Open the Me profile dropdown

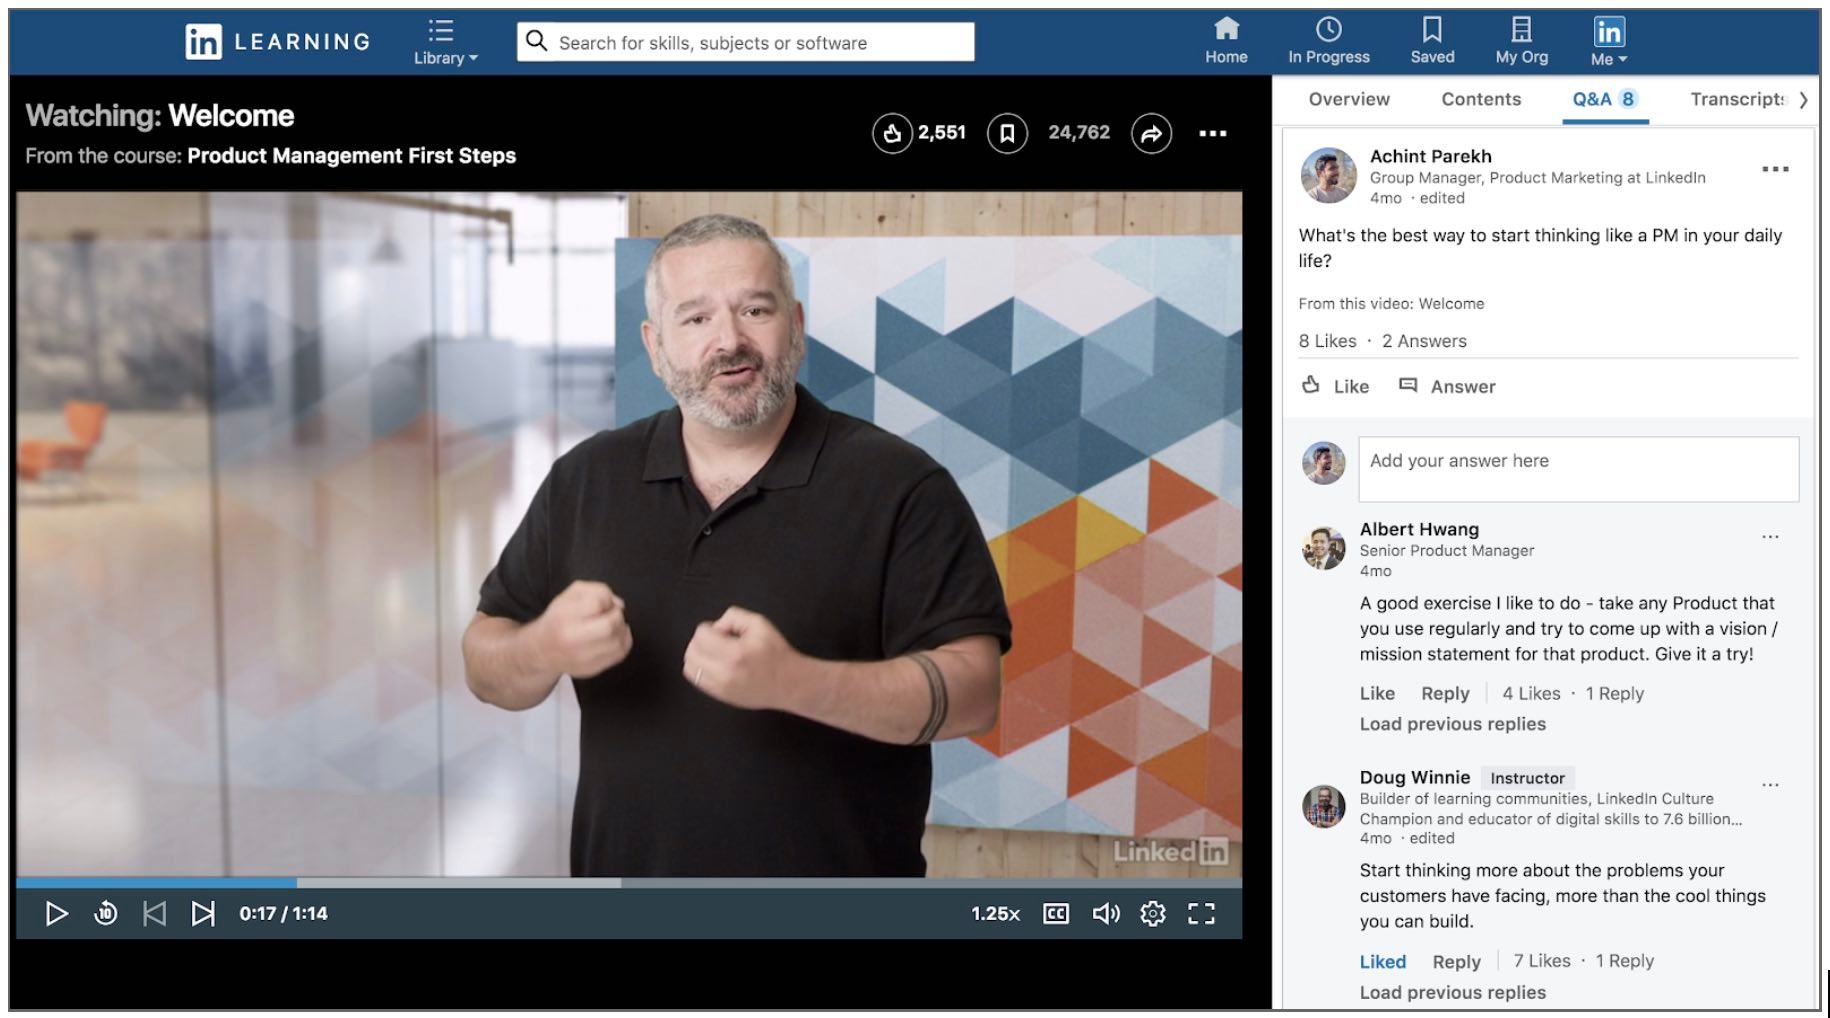[1608, 42]
